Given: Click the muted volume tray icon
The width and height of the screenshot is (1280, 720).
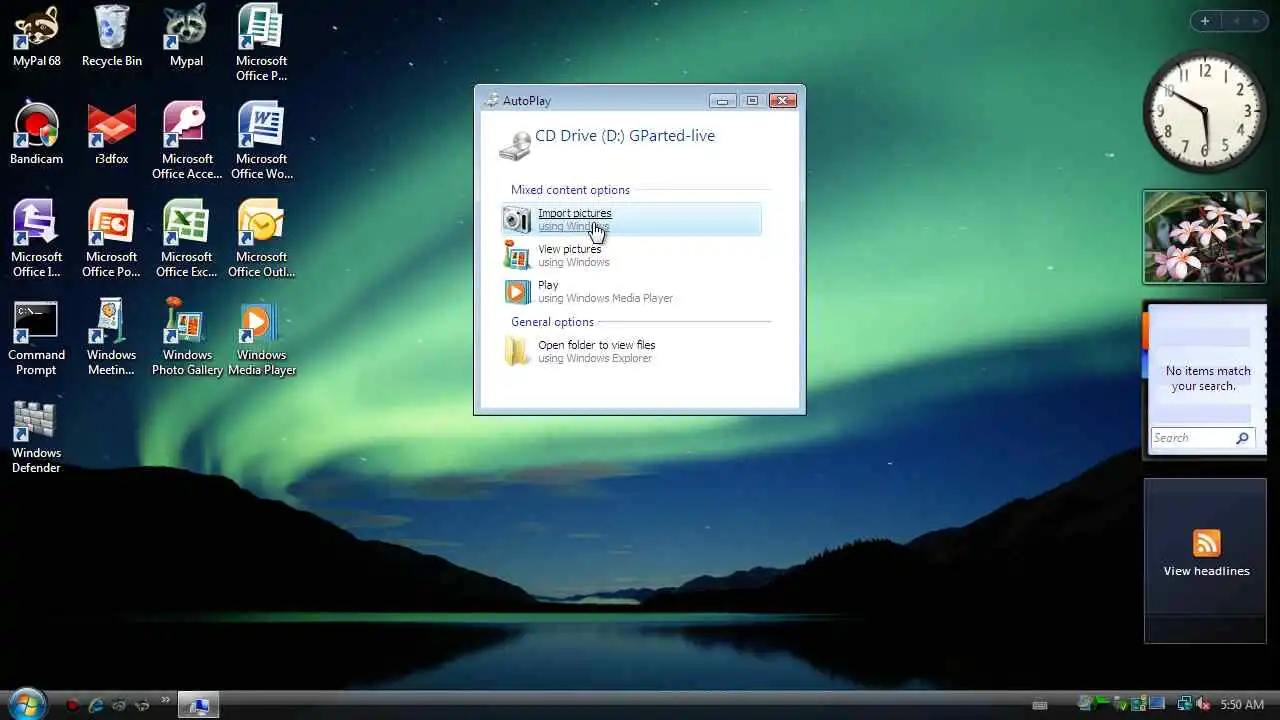Looking at the screenshot, I should point(1202,705).
